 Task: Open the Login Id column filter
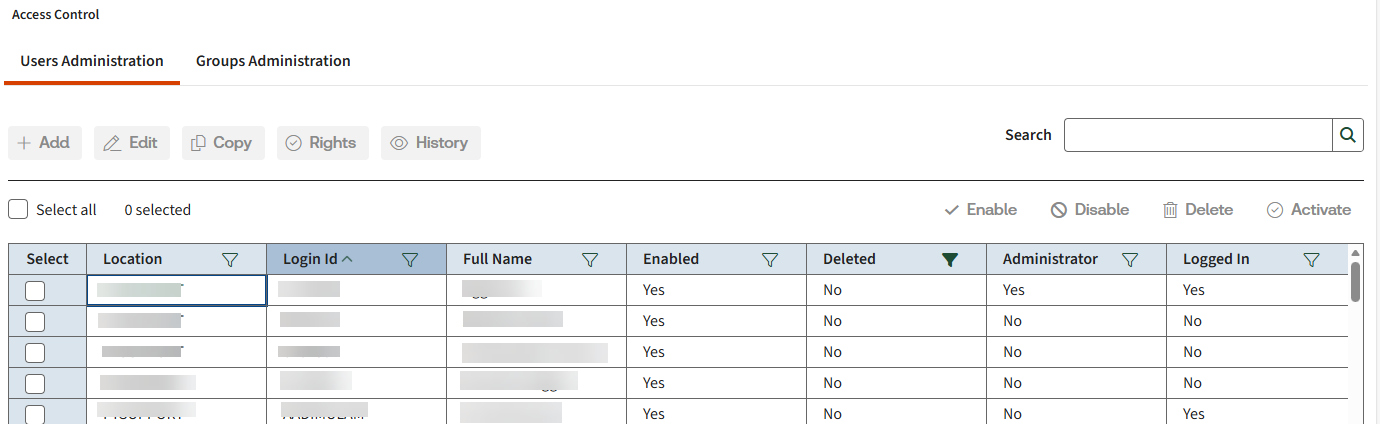pyautogui.click(x=410, y=260)
